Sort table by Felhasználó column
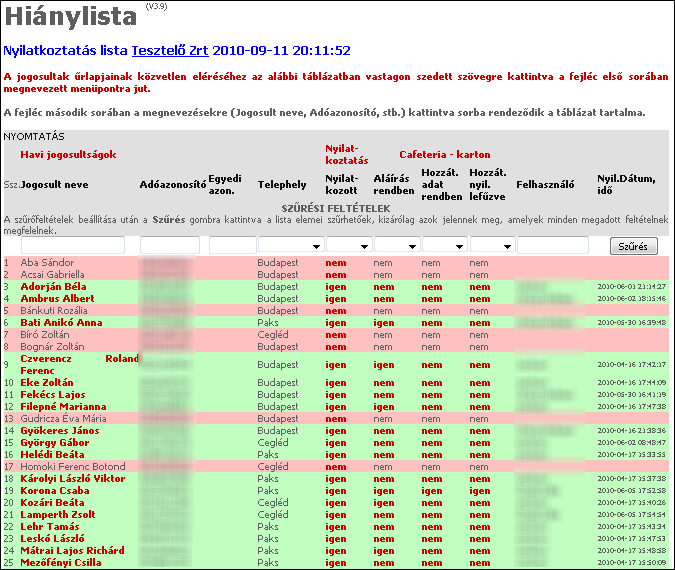 pos(545,185)
